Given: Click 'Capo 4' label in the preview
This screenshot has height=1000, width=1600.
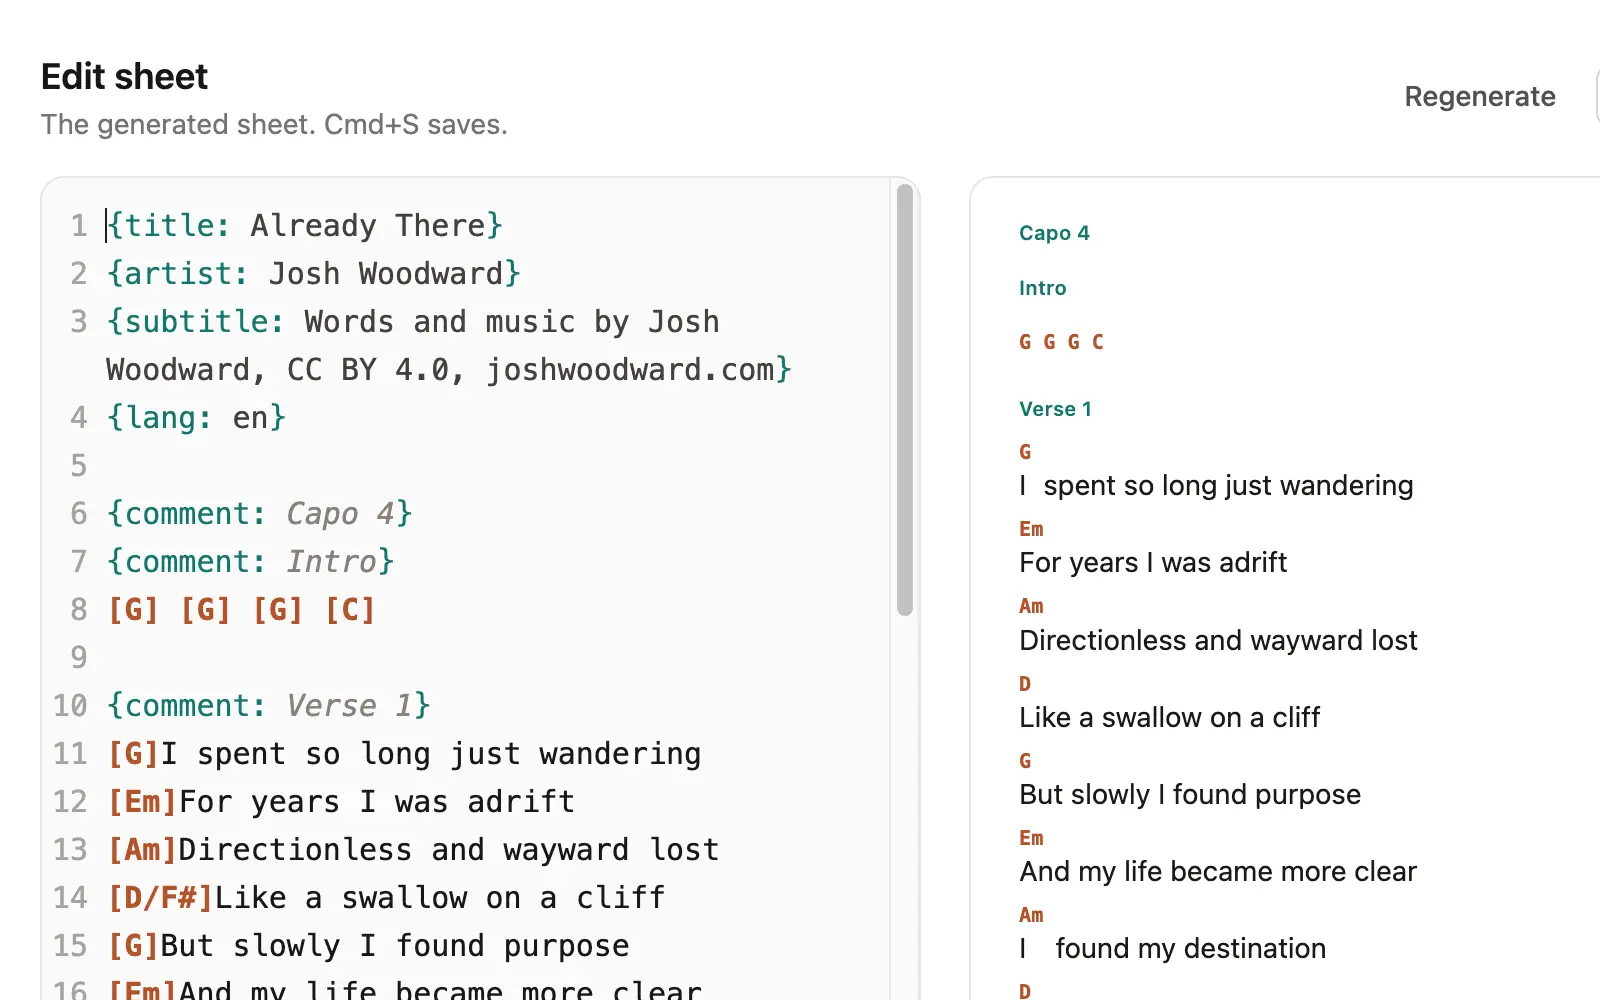Looking at the screenshot, I should (1054, 233).
